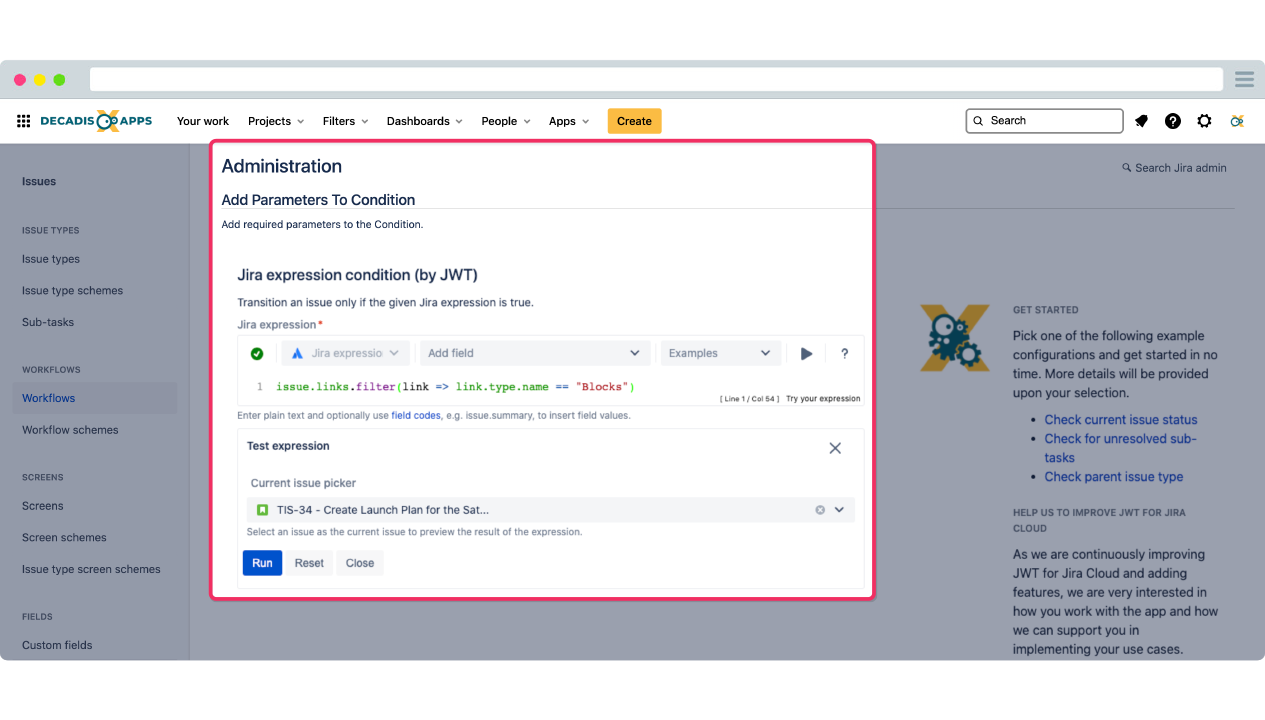Screen dimensions: 1265x720
Task: Click the blue Run button
Action: coord(262,563)
